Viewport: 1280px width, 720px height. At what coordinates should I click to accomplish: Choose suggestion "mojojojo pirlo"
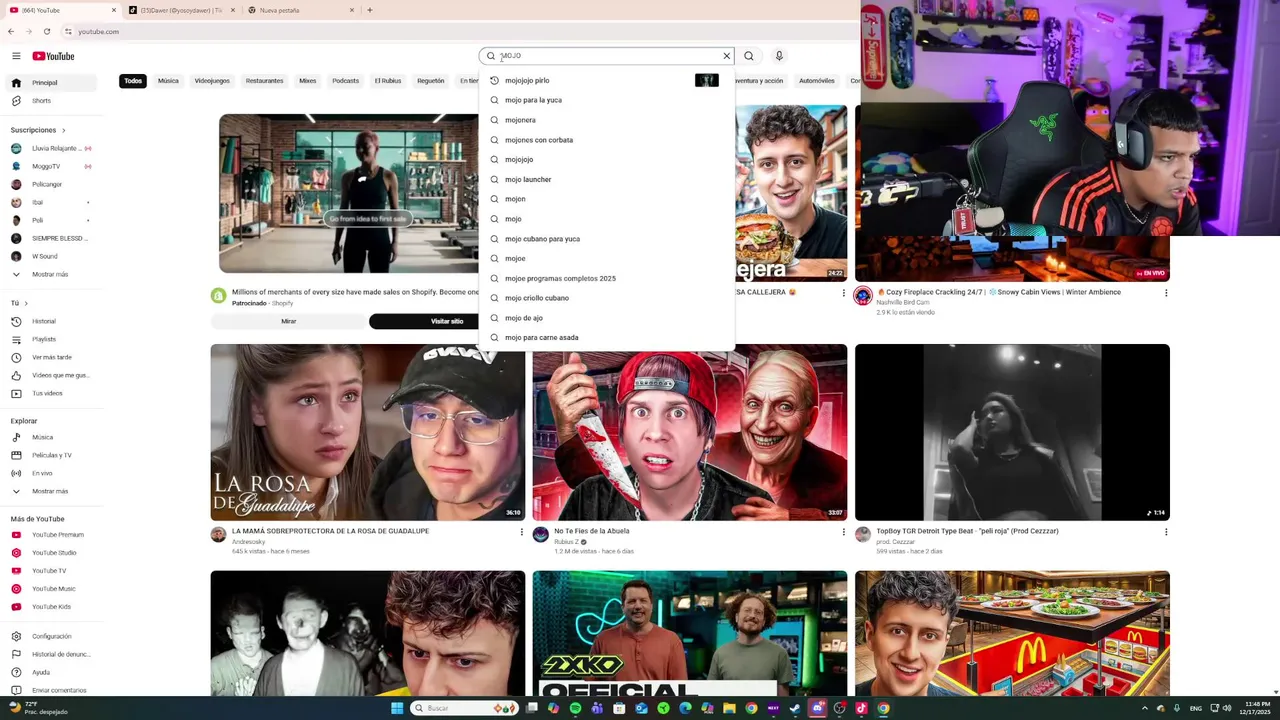[606, 81]
